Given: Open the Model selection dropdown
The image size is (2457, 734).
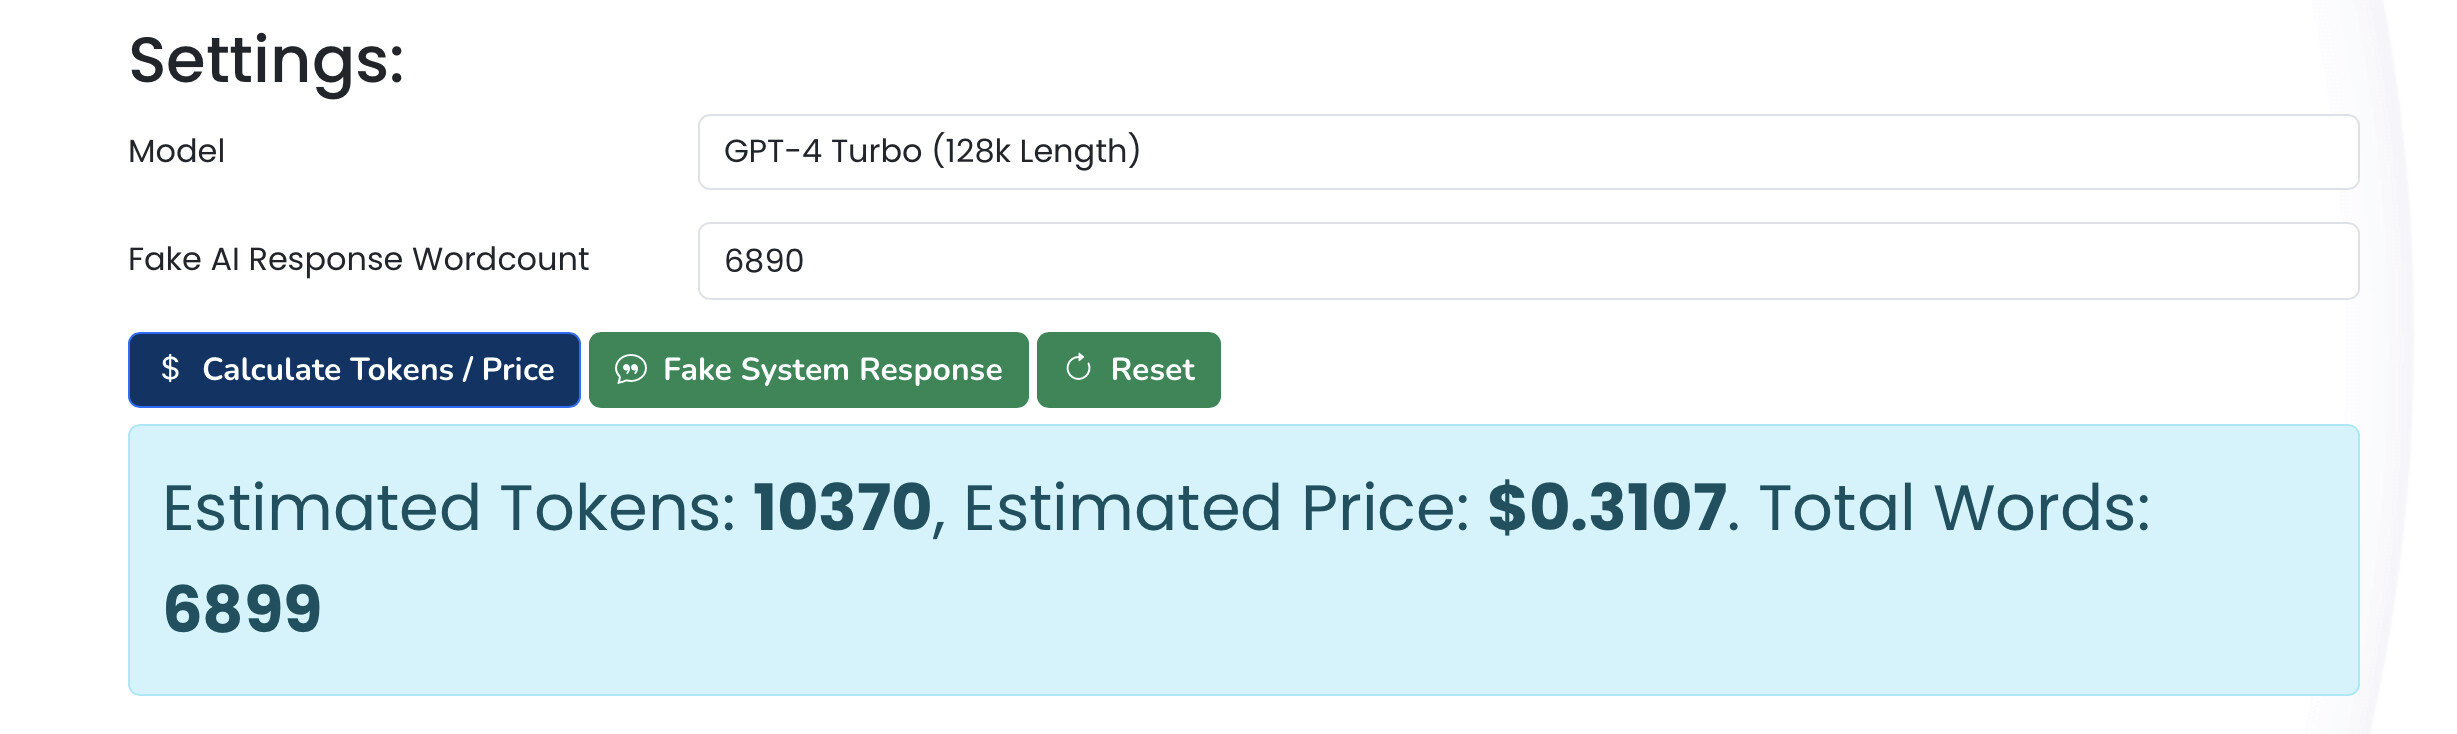Looking at the screenshot, I should (1528, 152).
